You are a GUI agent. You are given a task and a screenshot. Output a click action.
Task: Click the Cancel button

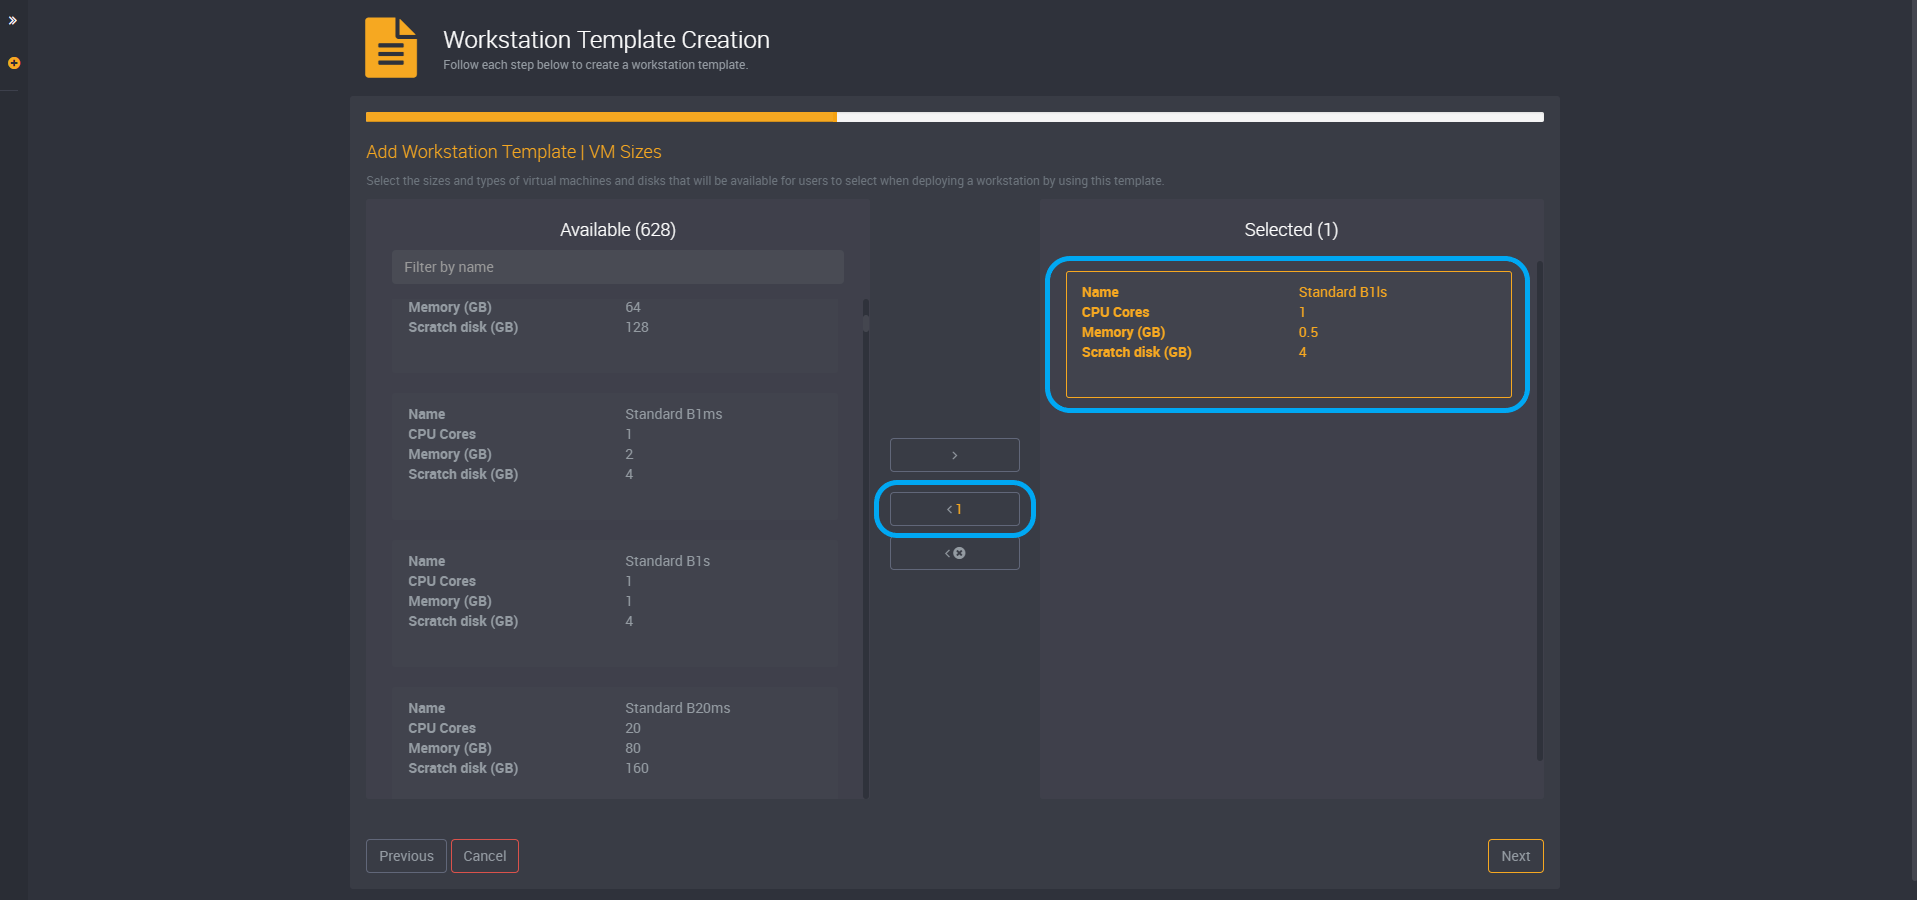(485, 856)
